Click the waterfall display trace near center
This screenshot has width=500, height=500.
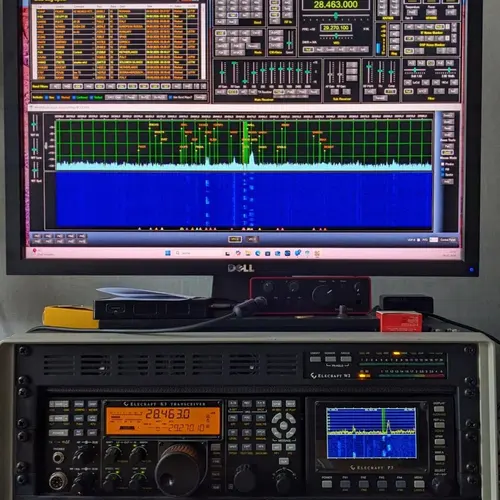[245, 200]
